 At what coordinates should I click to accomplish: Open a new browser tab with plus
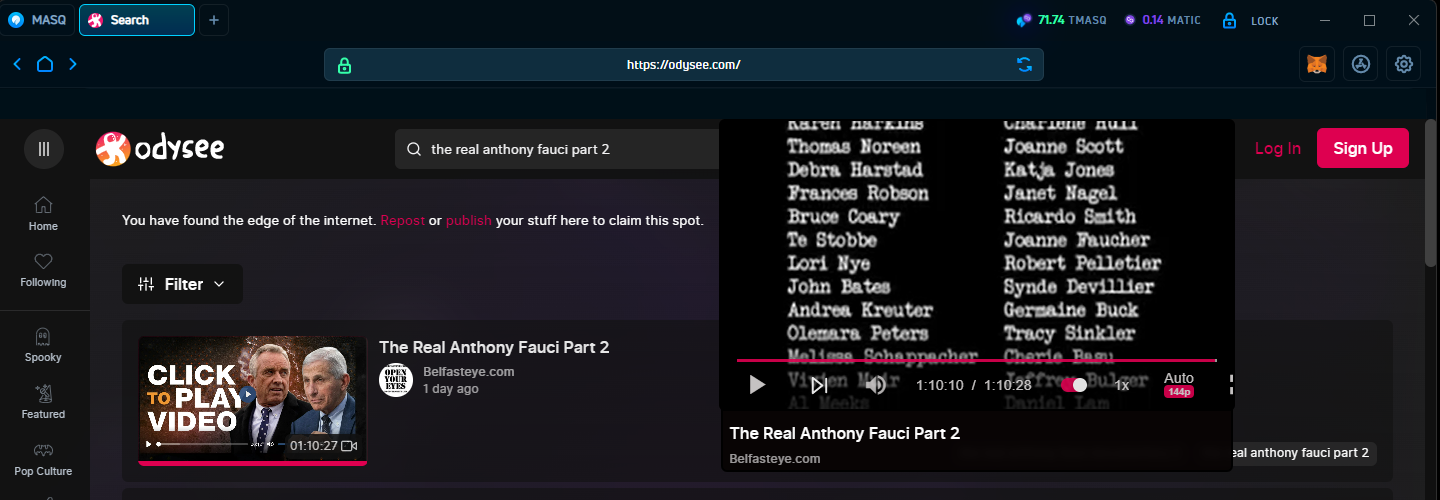(214, 20)
